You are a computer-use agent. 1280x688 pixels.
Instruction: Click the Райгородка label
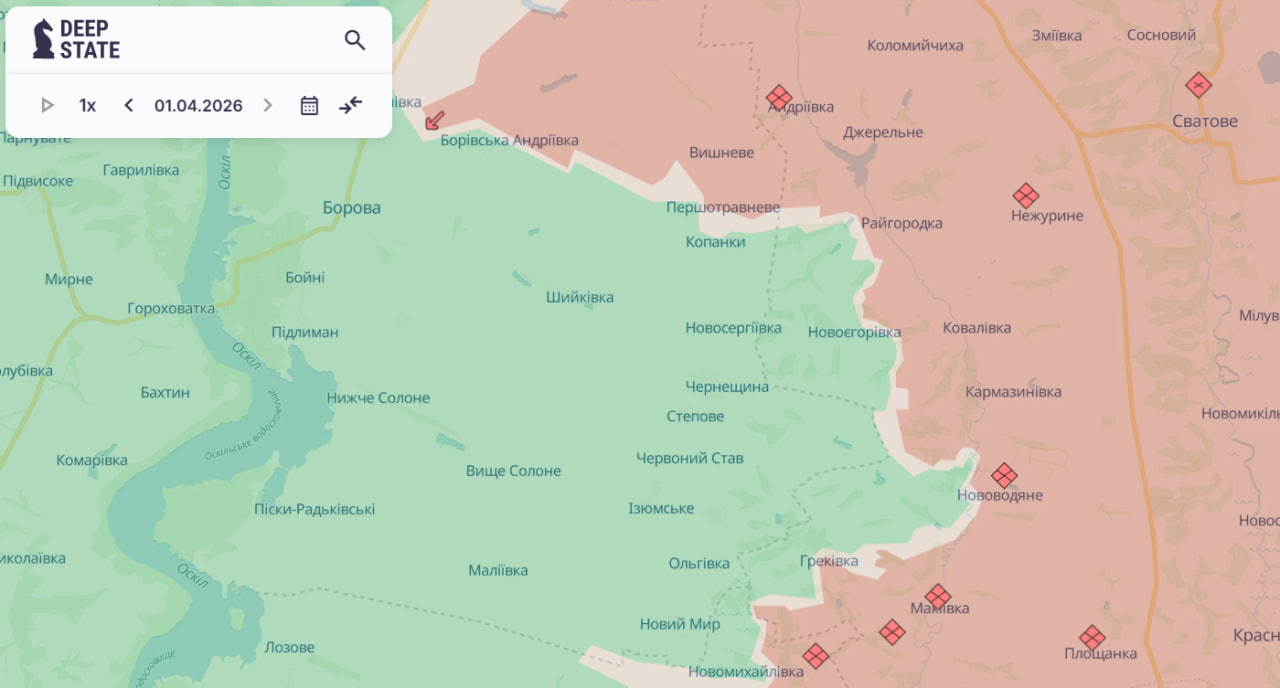pos(901,223)
